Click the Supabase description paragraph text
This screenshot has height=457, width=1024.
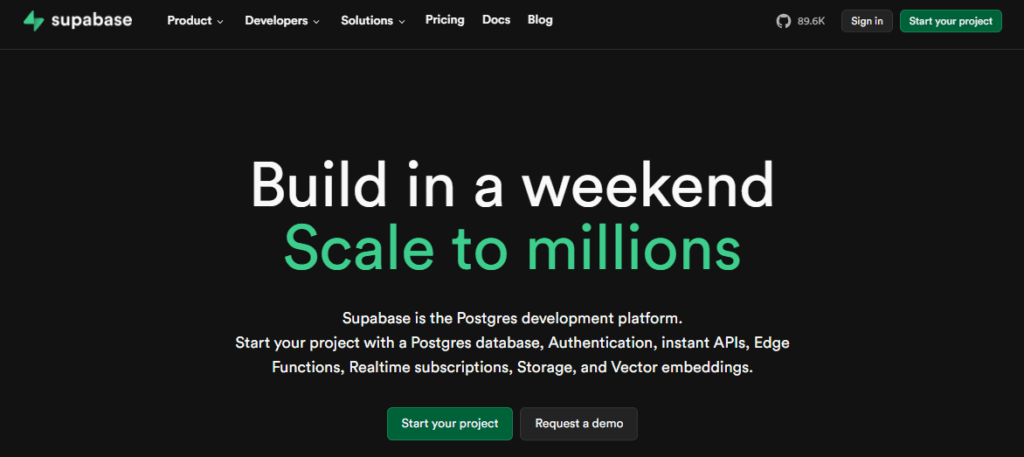pyautogui.click(x=512, y=343)
